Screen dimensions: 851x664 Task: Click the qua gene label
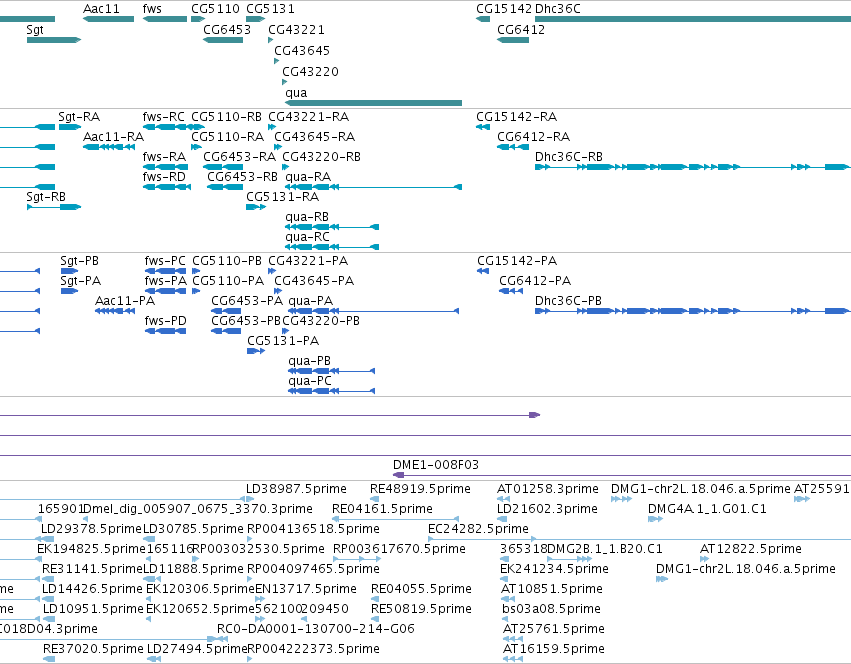296,93
